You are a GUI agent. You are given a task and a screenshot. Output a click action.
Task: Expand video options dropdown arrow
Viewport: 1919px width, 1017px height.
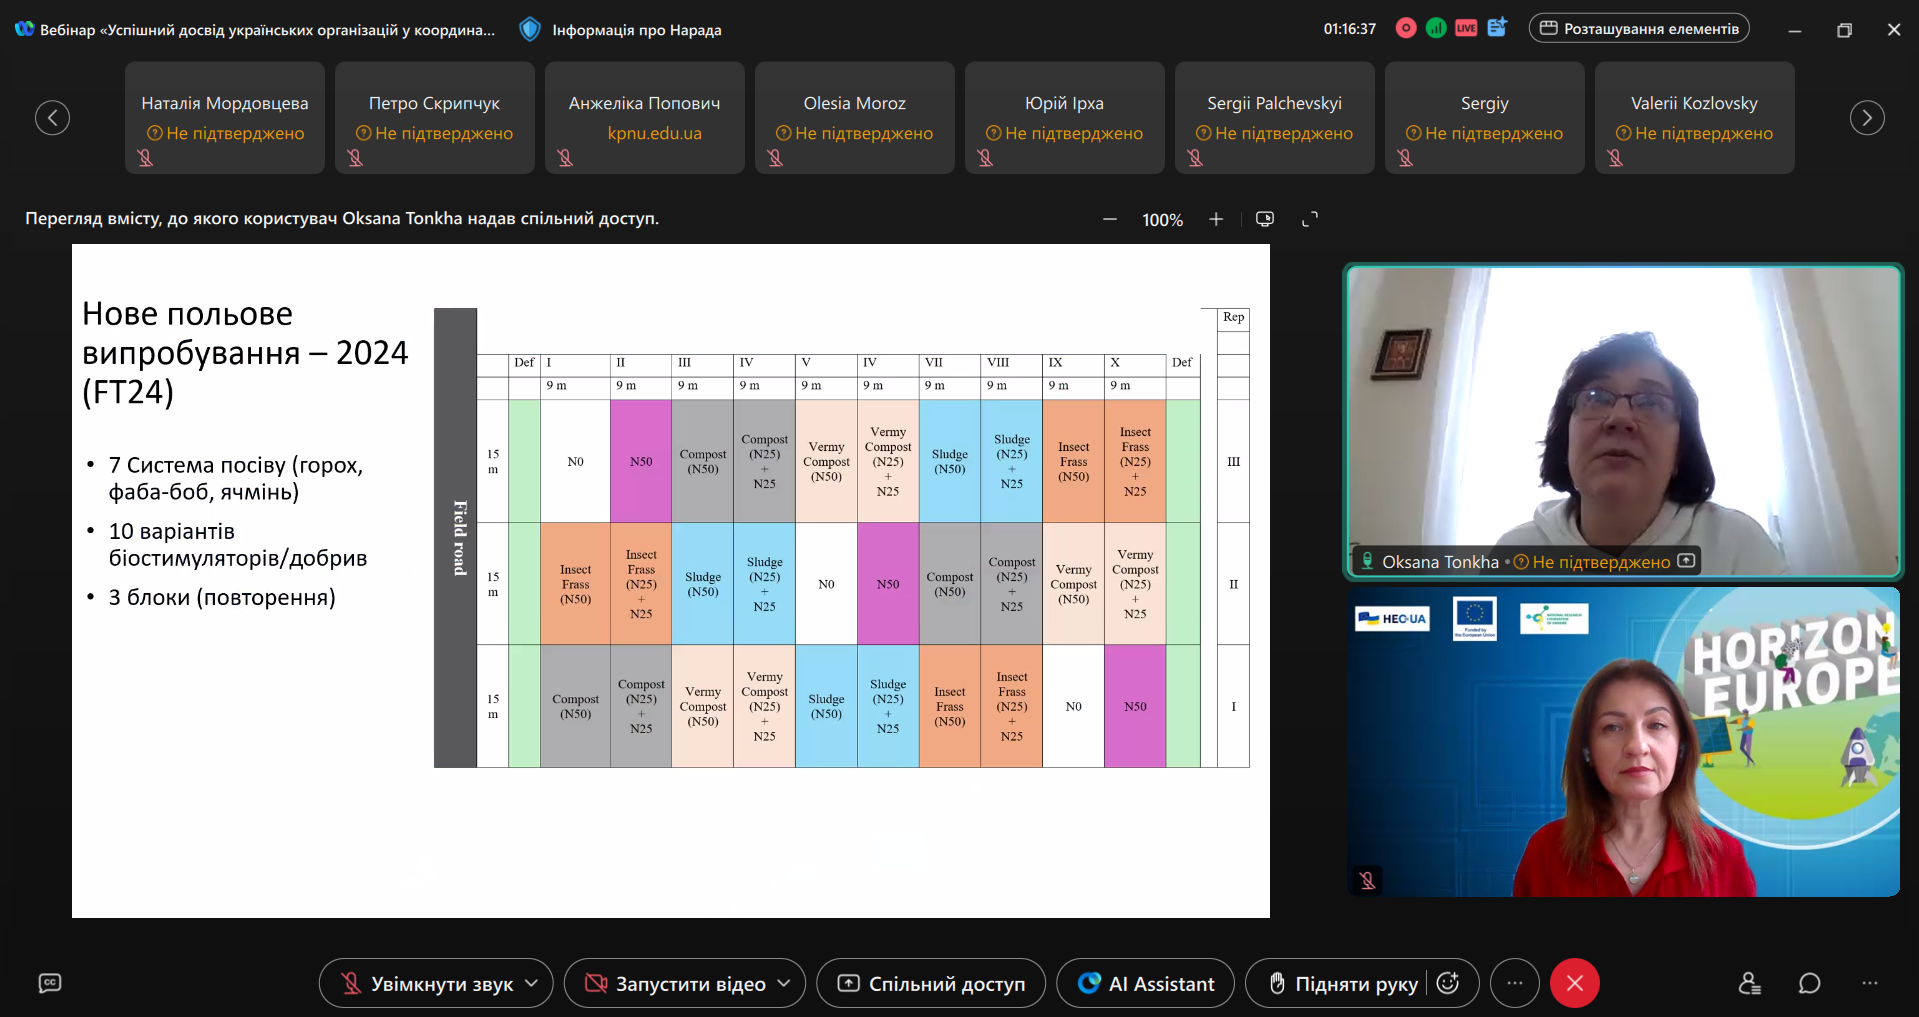(784, 984)
